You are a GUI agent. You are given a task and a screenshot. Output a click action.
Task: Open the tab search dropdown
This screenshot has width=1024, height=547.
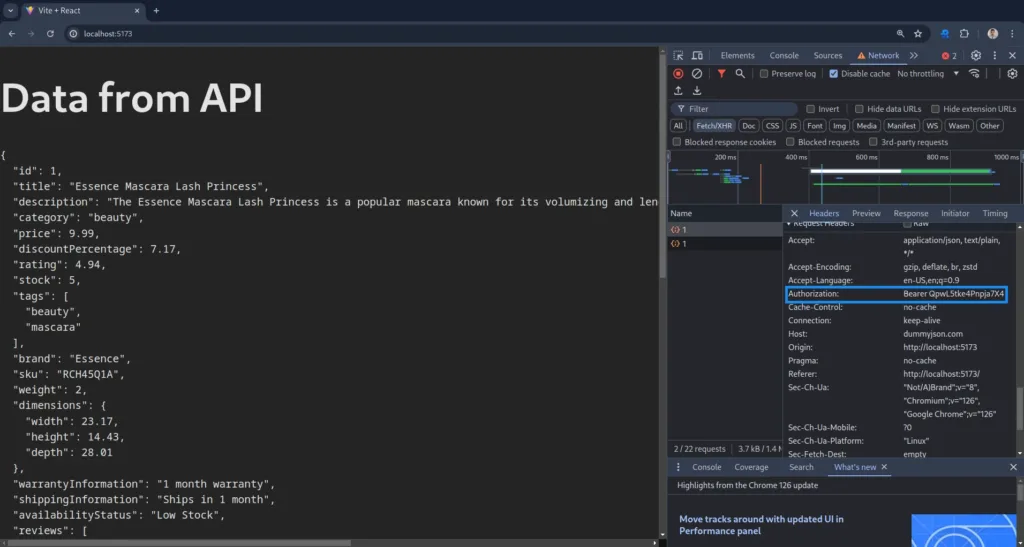[10, 10]
